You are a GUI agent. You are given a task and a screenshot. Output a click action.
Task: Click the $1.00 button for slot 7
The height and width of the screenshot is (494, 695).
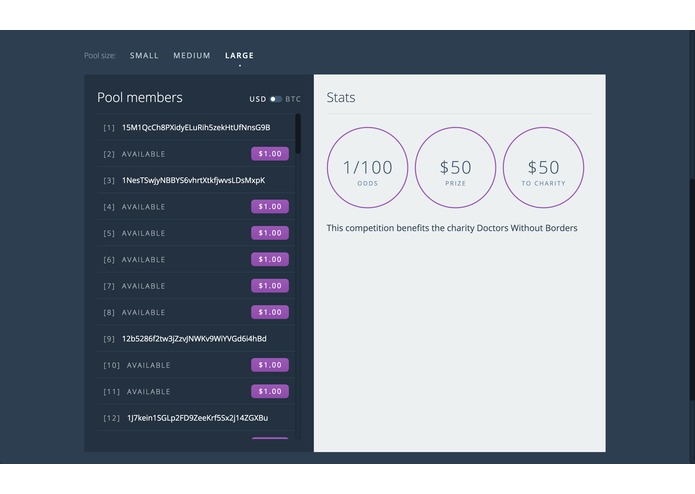pos(270,286)
